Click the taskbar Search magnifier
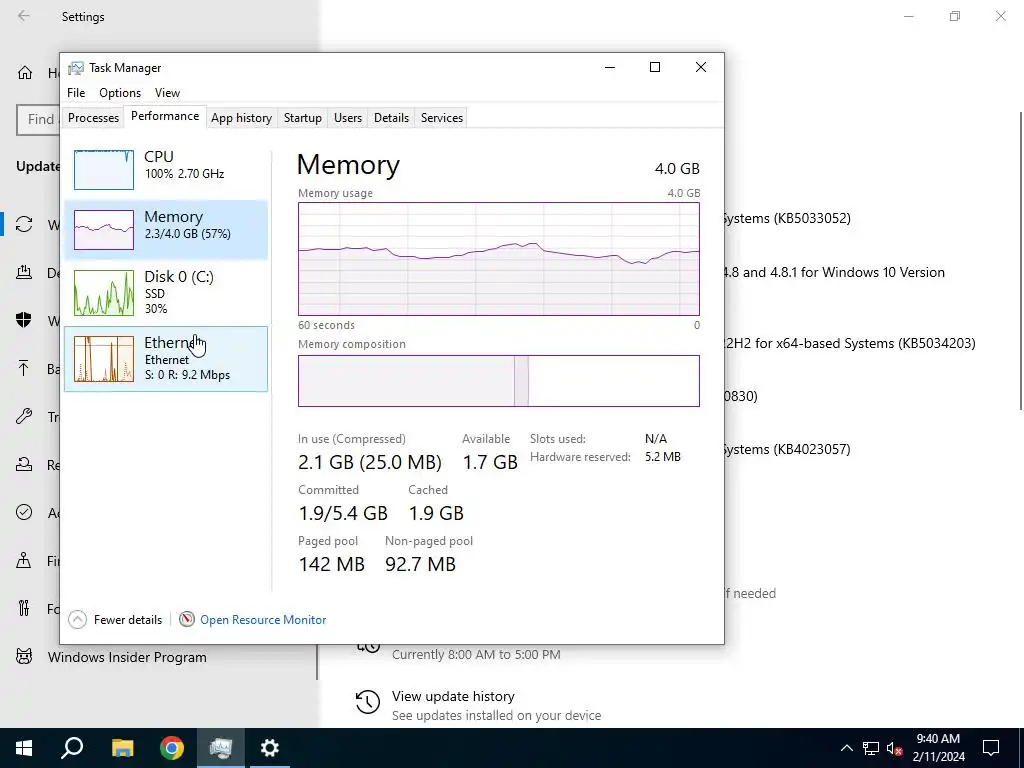Image resolution: width=1024 pixels, height=768 pixels. 72,748
